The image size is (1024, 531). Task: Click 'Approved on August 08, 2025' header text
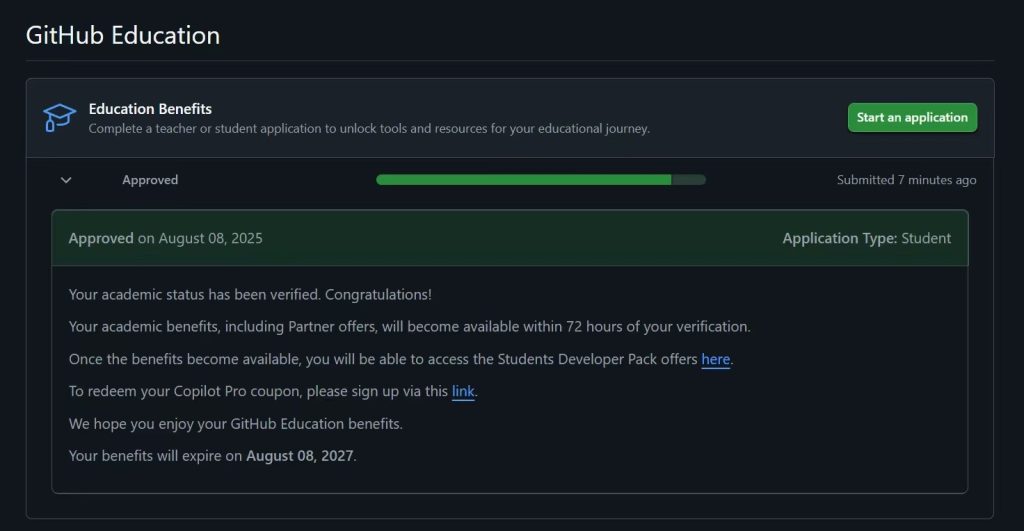[166, 238]
